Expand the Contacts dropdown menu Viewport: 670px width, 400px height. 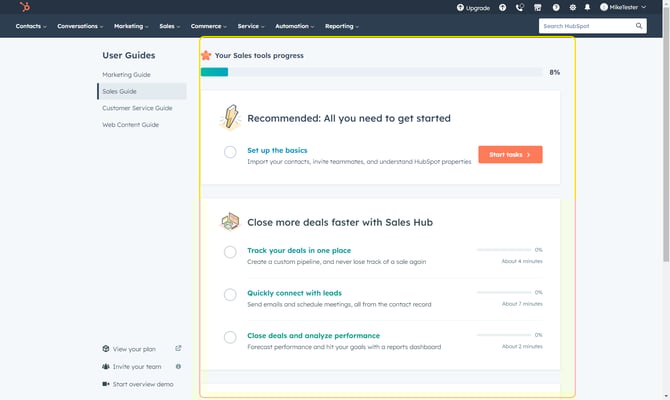[31, 26]
